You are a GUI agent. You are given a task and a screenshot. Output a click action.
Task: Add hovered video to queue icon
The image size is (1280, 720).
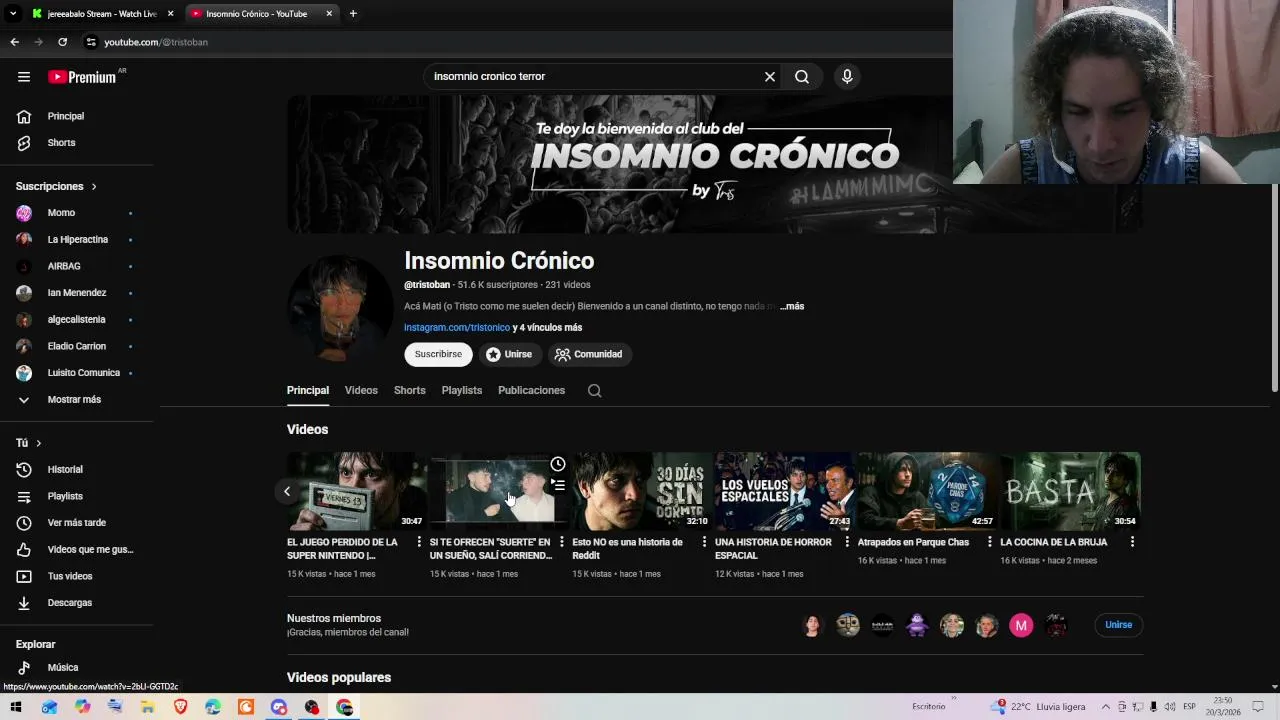pyautogui.click(x=558, y=485)
